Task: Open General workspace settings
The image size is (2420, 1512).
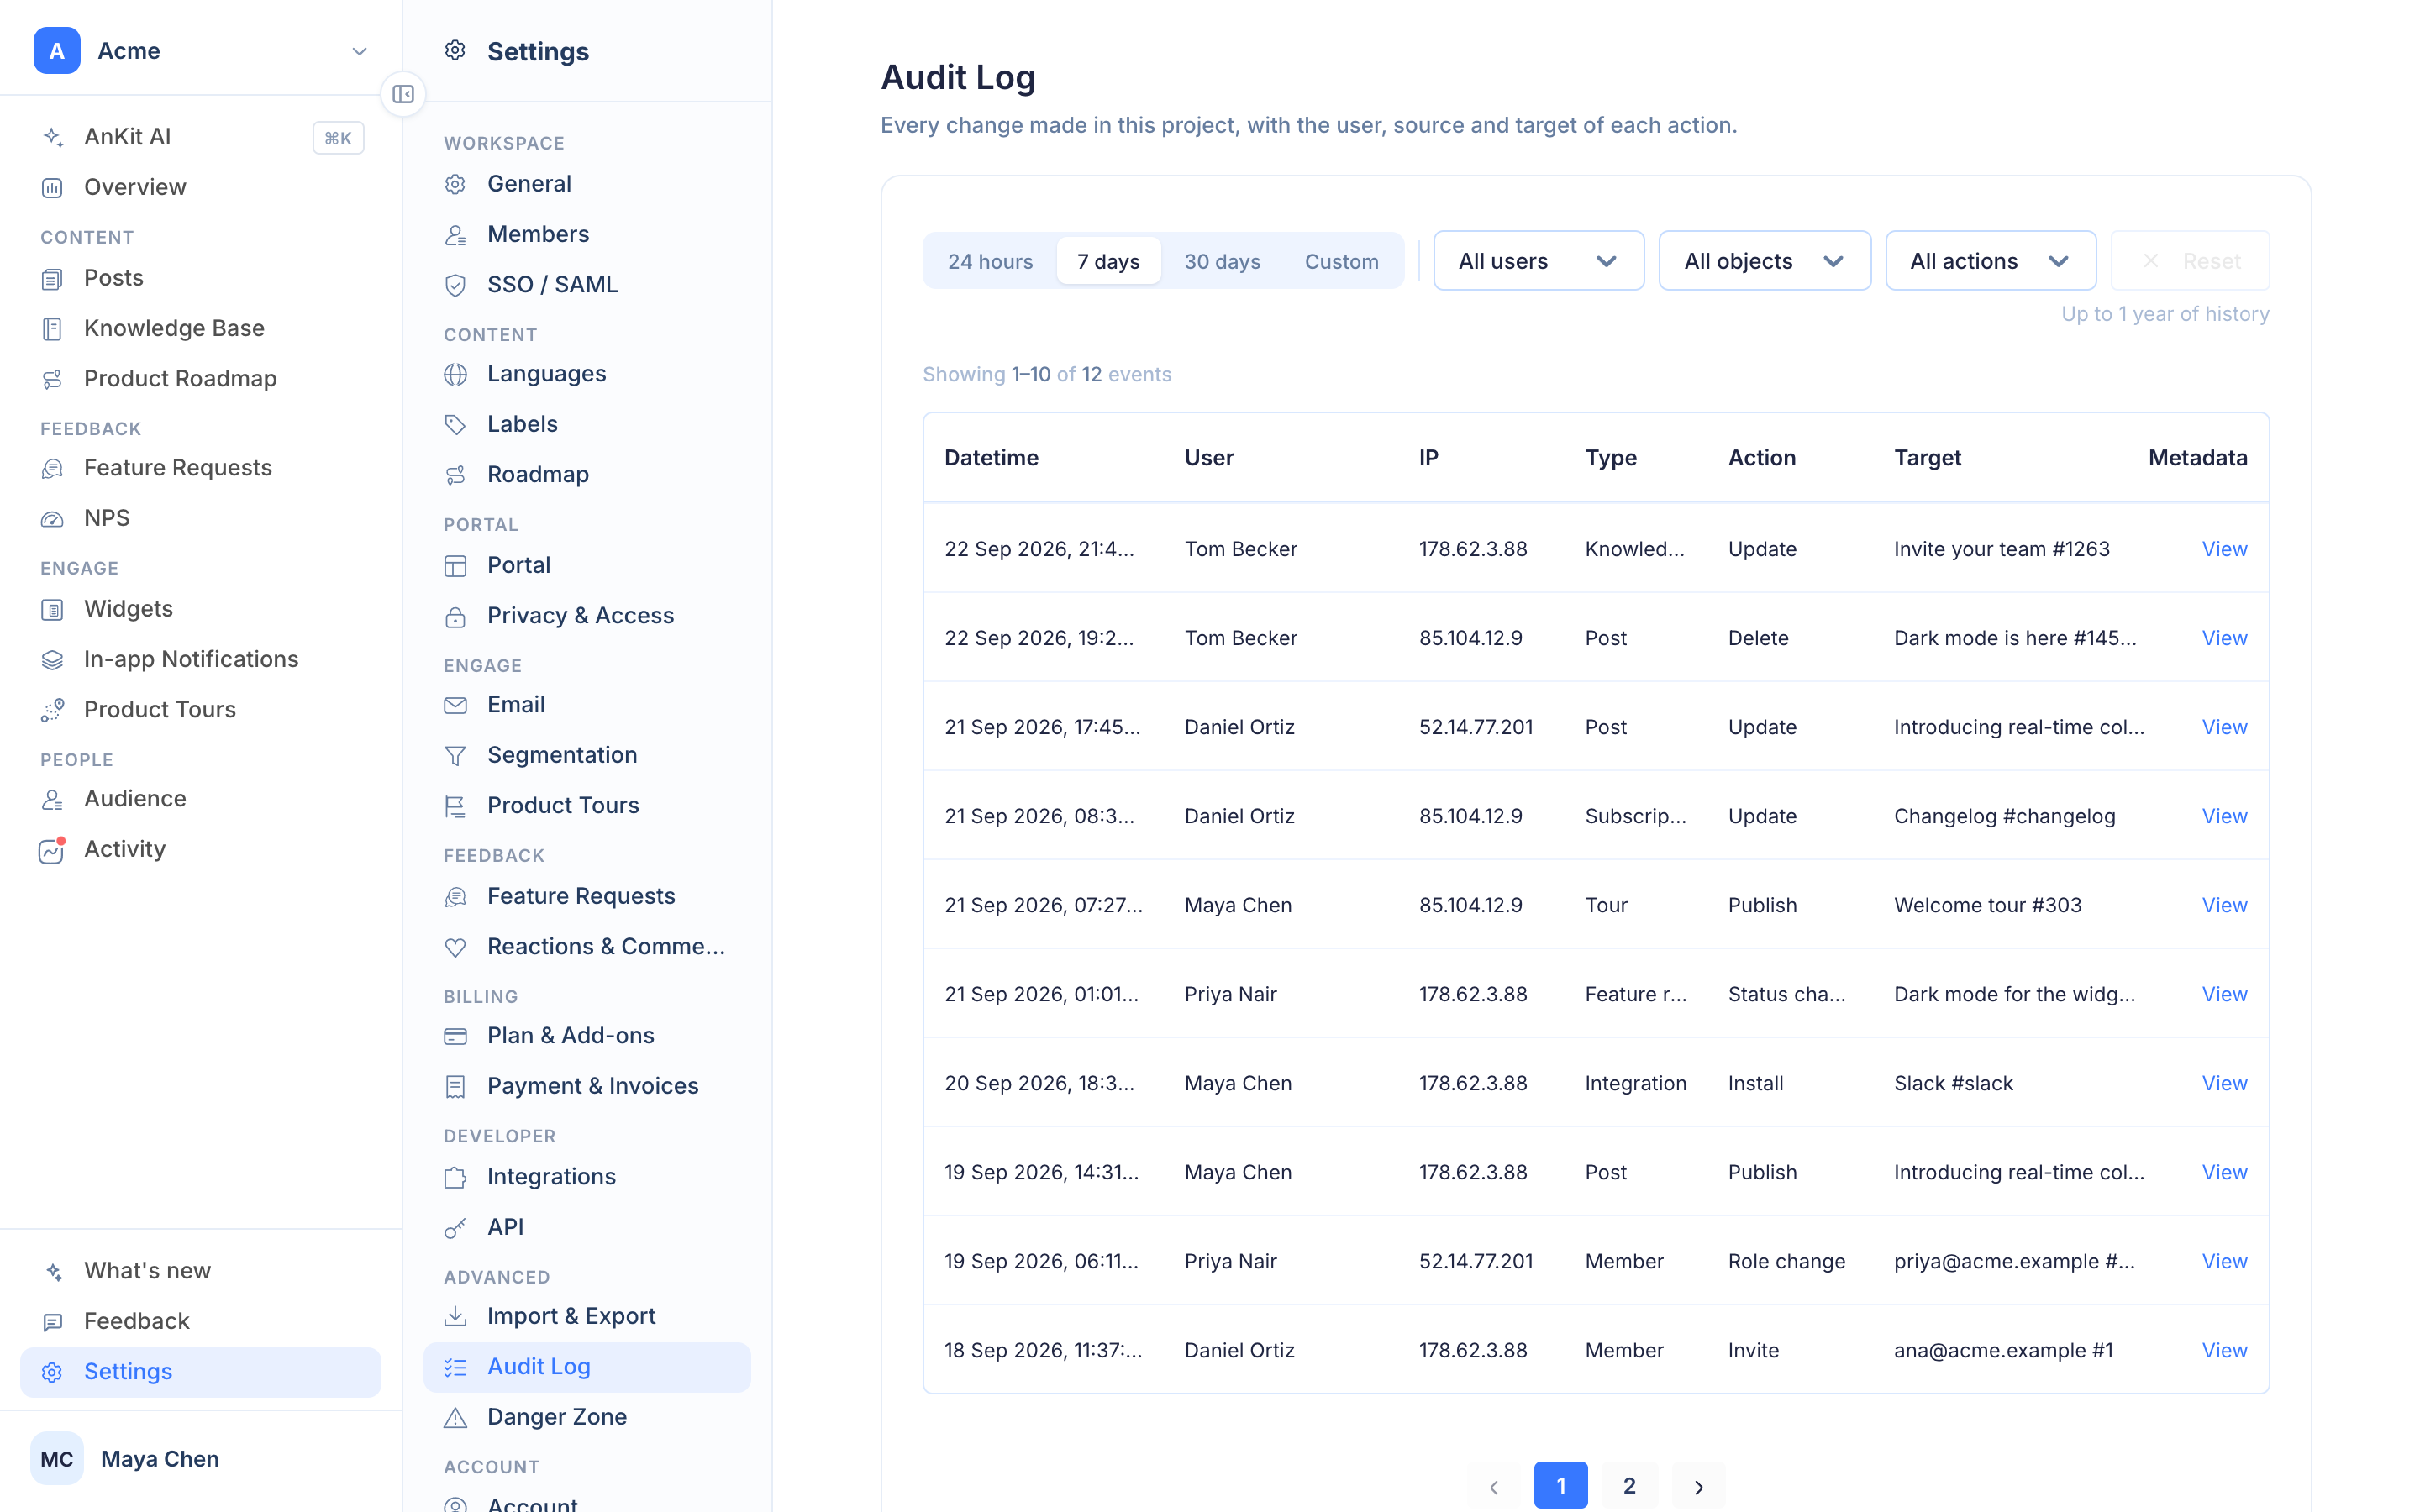Action: click(587, 184)
